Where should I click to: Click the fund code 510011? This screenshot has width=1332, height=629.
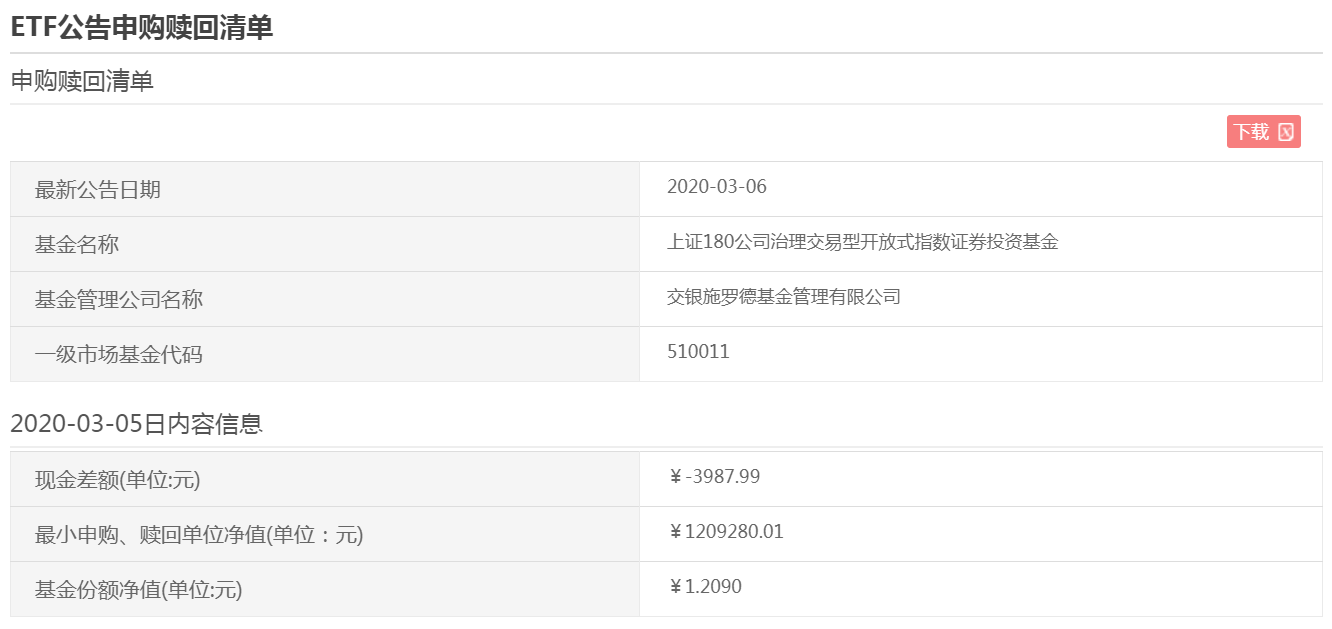698,352
